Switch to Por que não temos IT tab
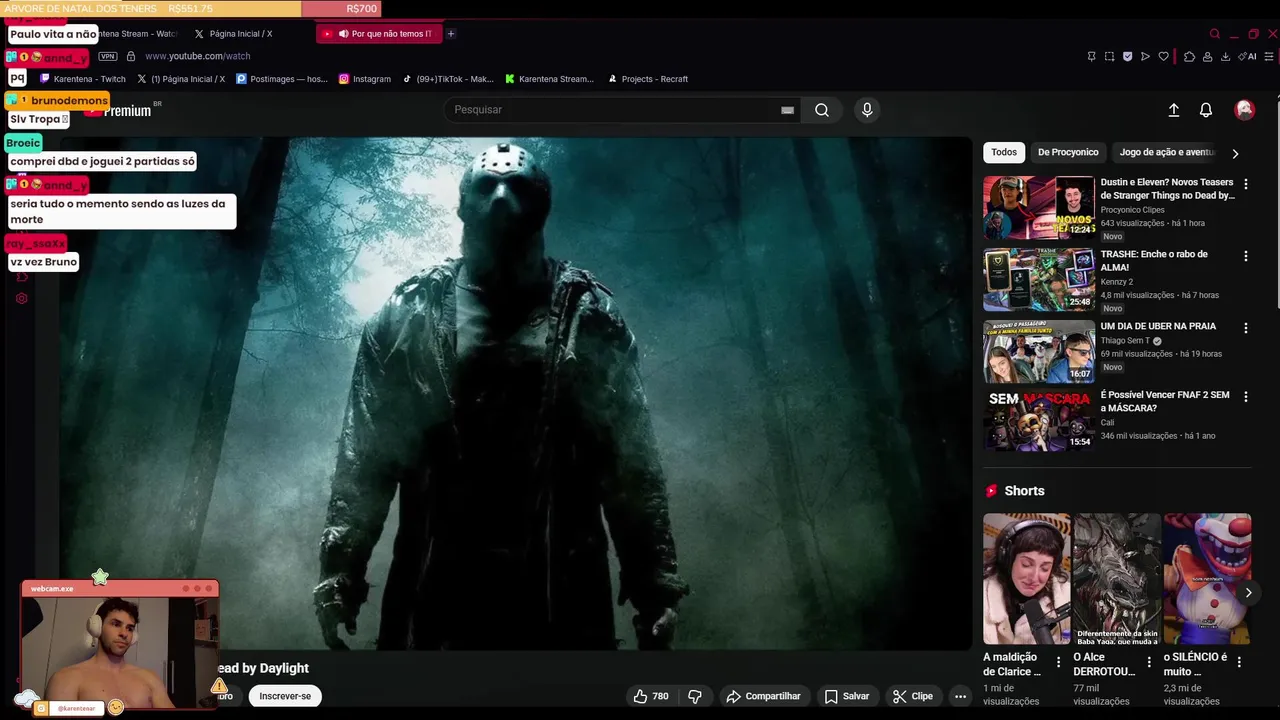 (x=380, y=34)
